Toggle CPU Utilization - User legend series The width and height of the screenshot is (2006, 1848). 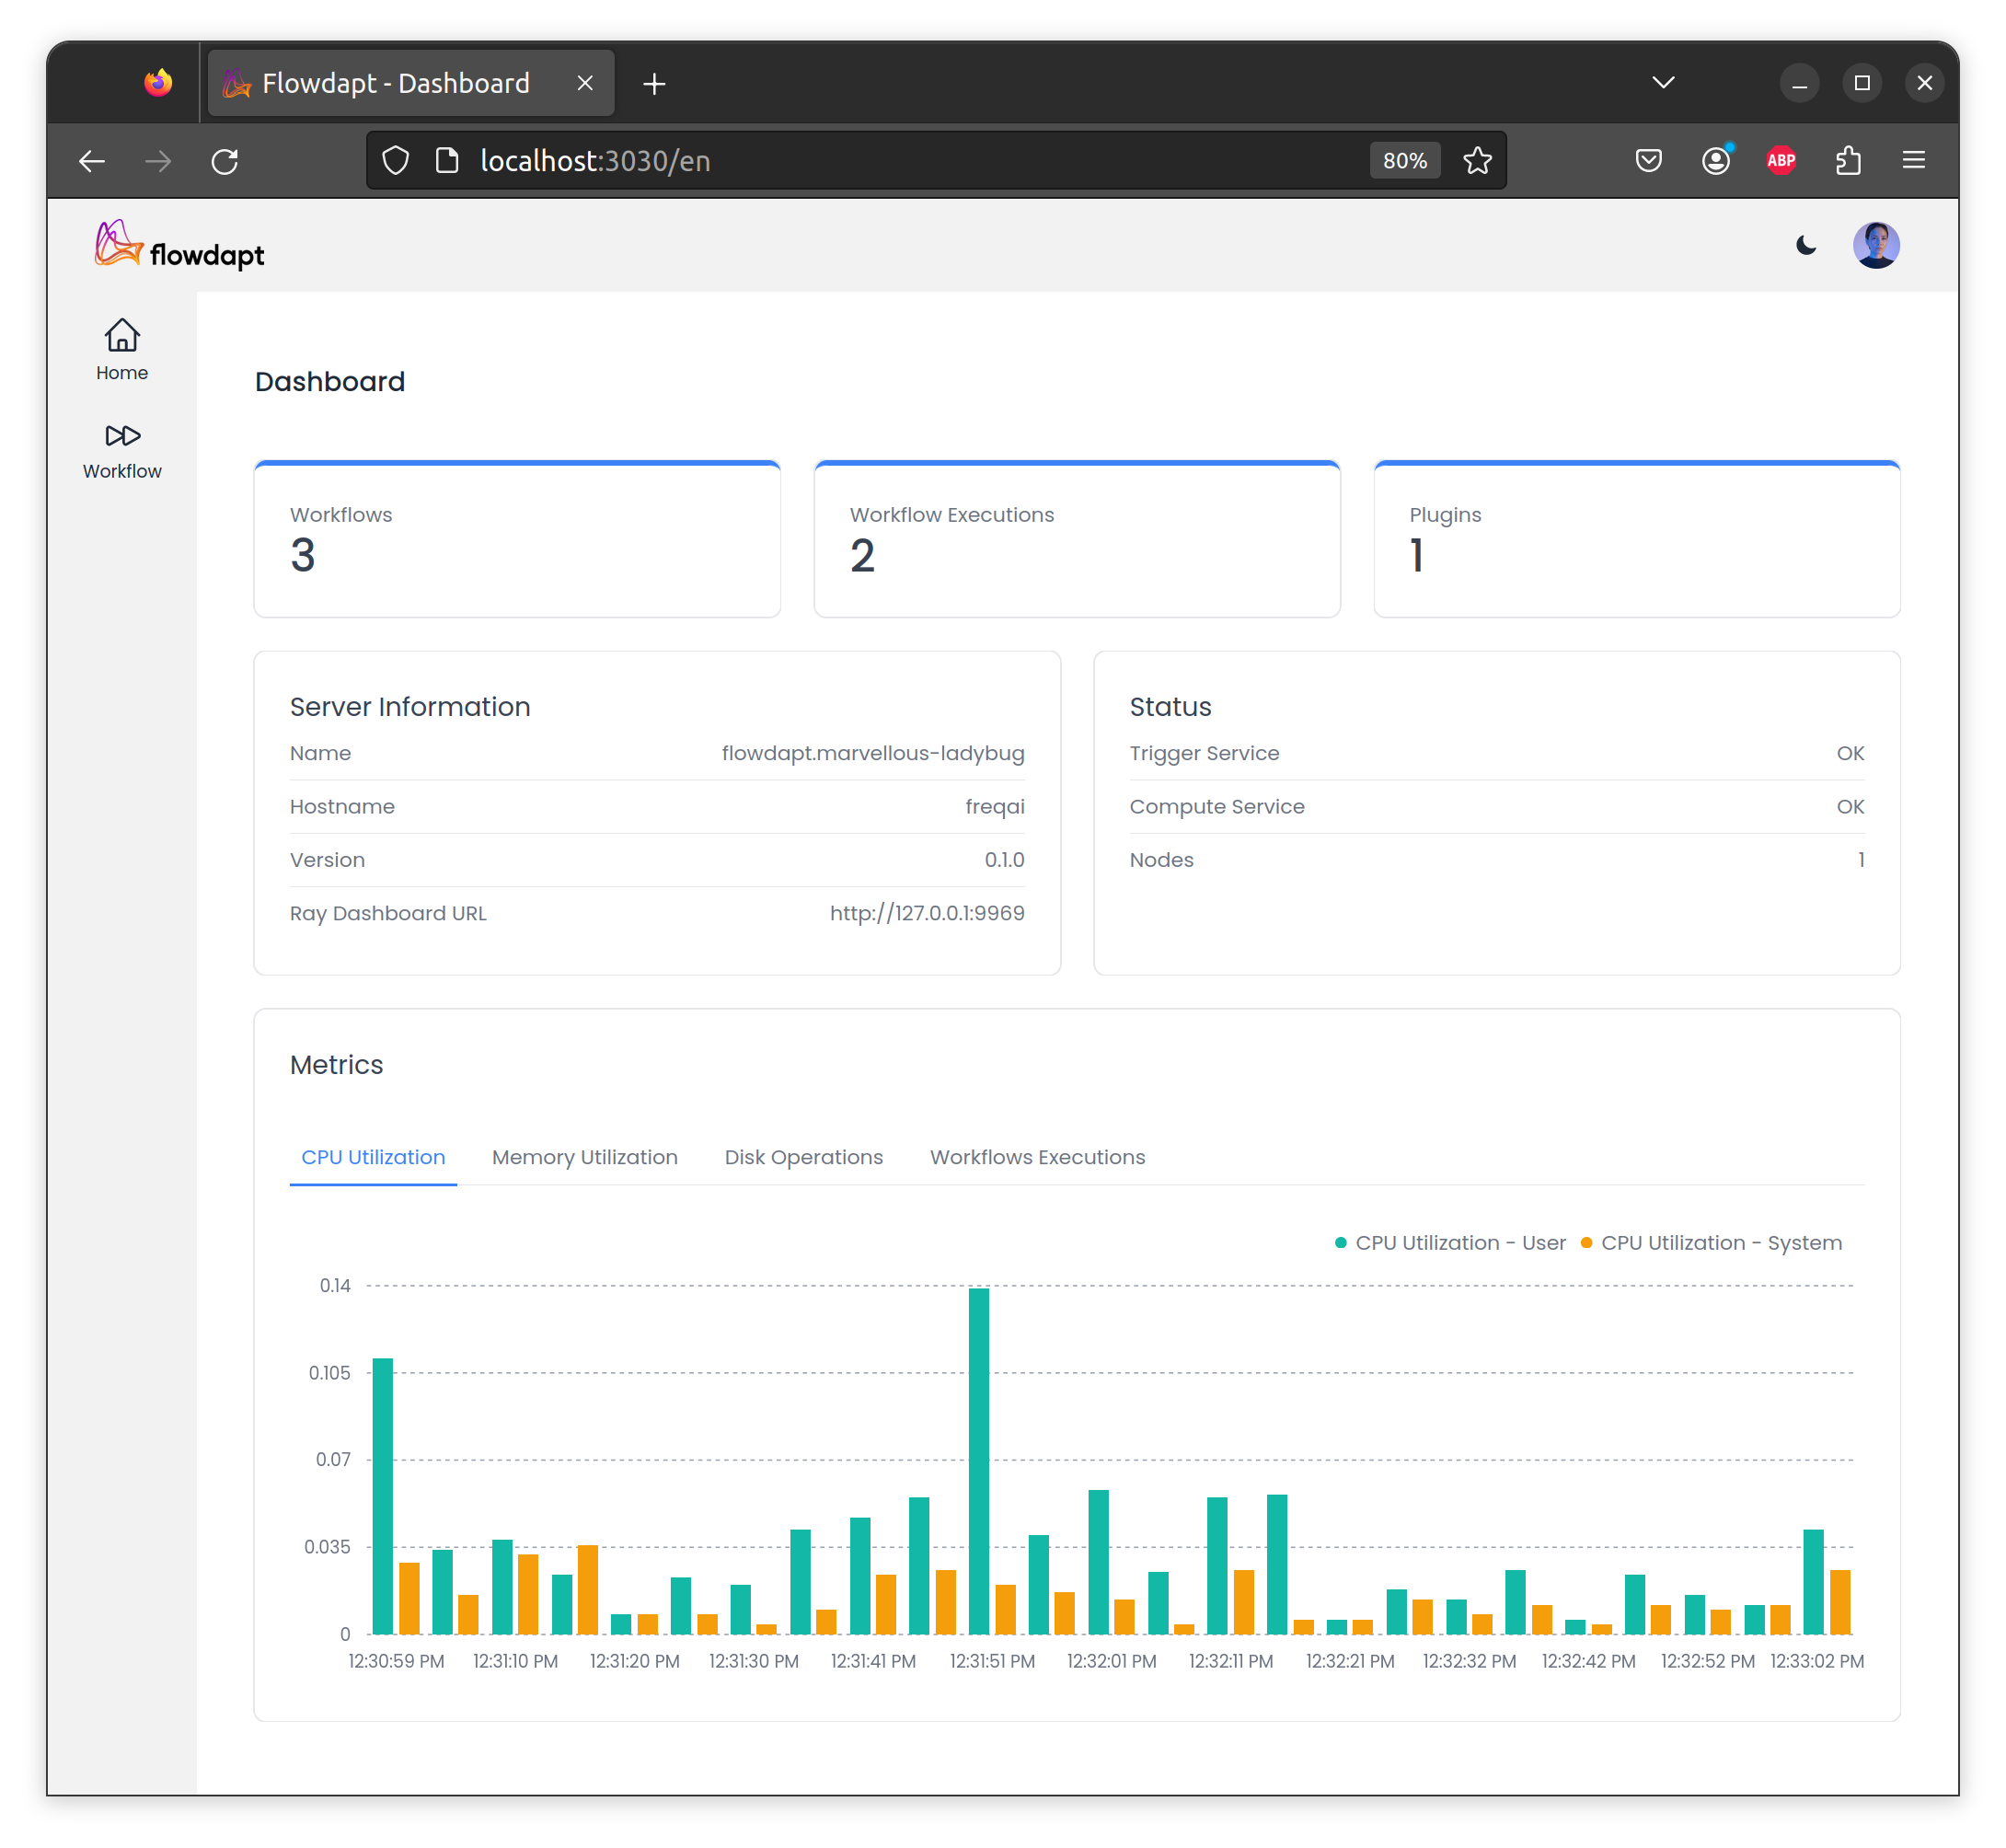click(x=1449, y=1243)
